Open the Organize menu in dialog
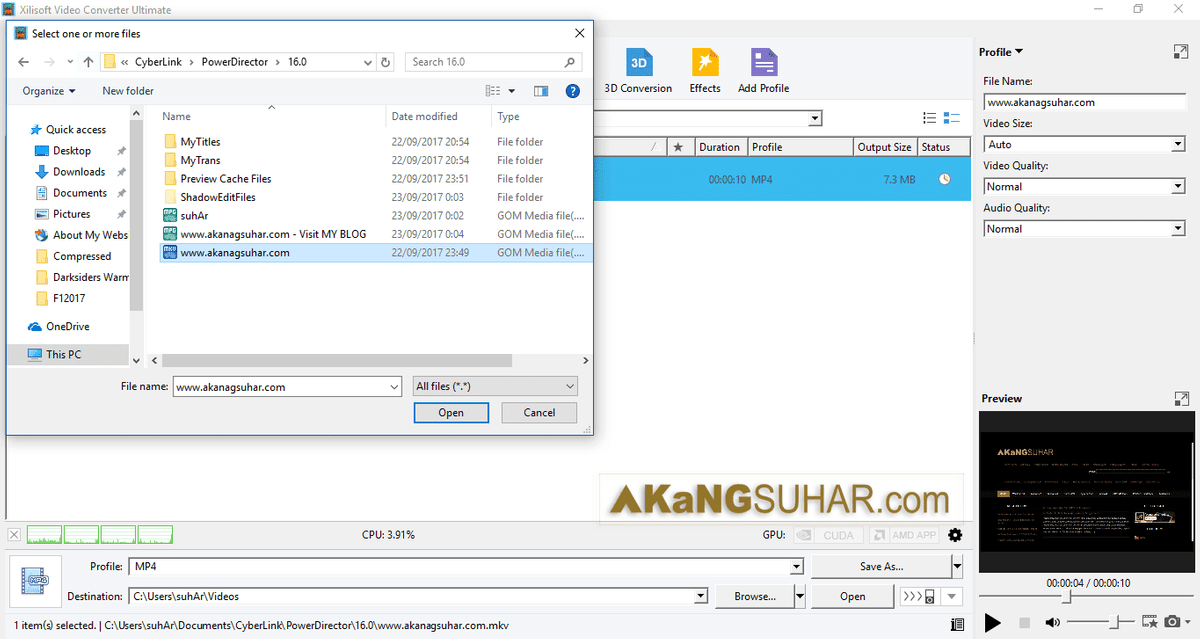 (49, 91)
